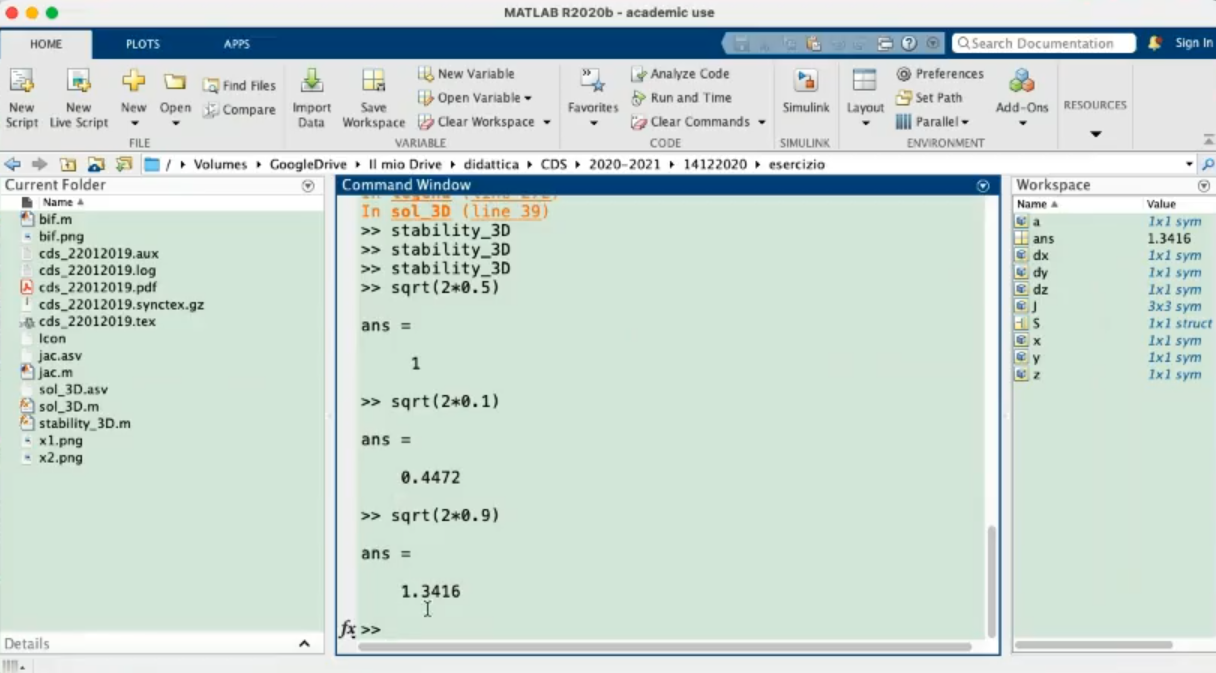
Task: Click the Analyze Code button
Action: click(x=680, y=74)
